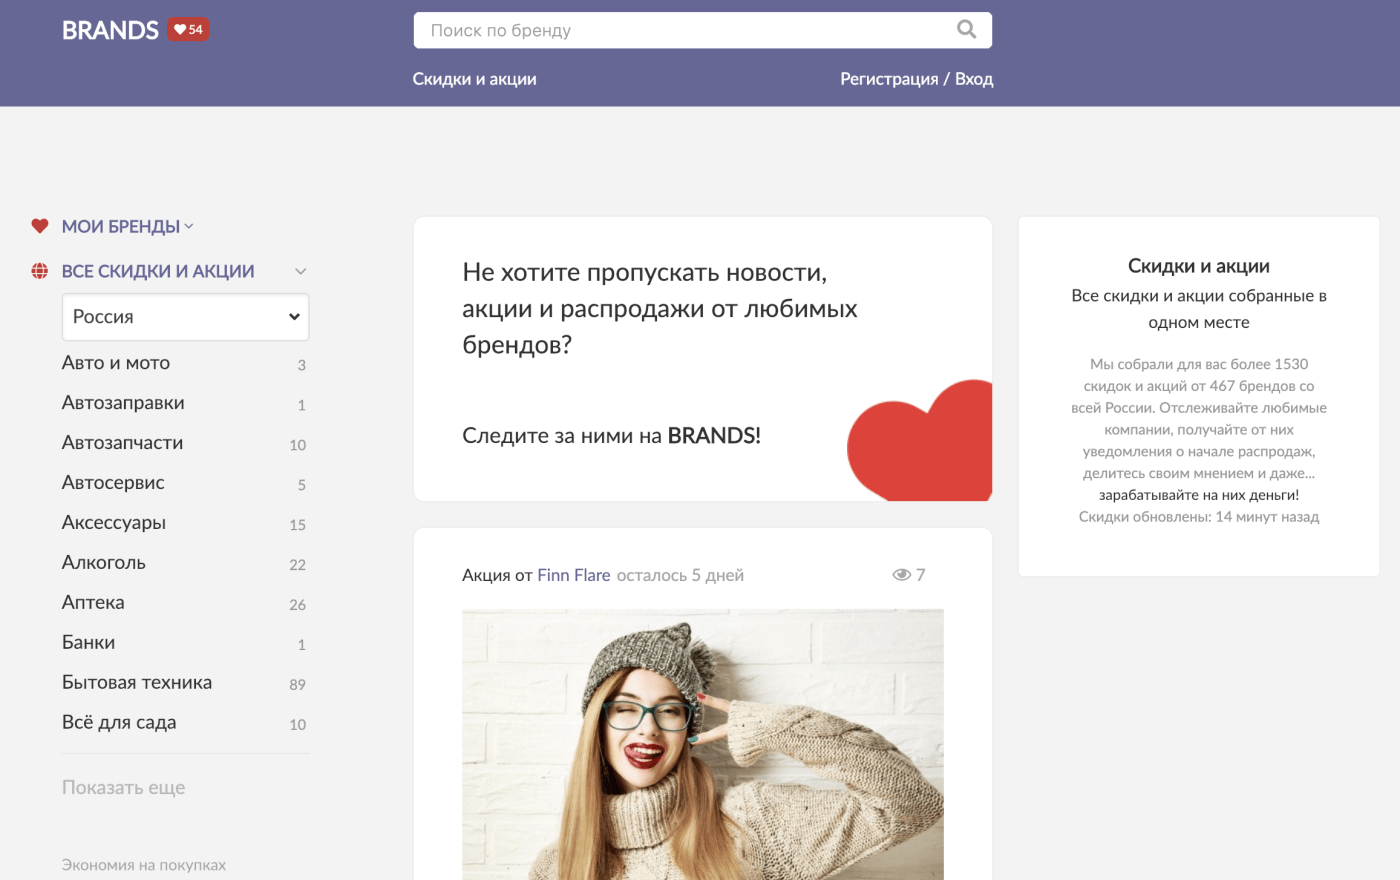Click Регистрация / Вход
Viewport: 1400px width, 880px height.
pyautogui.click(x=916, y=78)
